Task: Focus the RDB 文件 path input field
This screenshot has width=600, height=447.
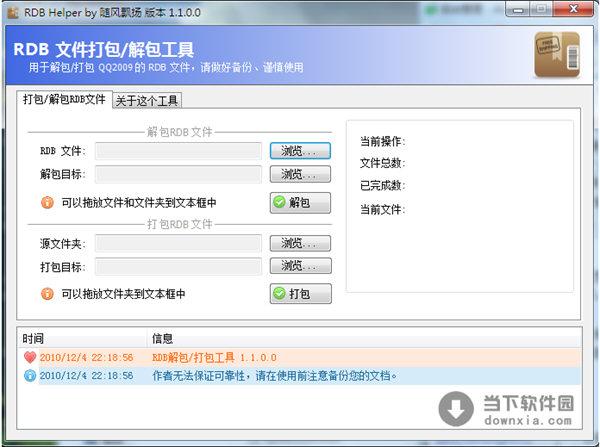Action: click(178, 151)
